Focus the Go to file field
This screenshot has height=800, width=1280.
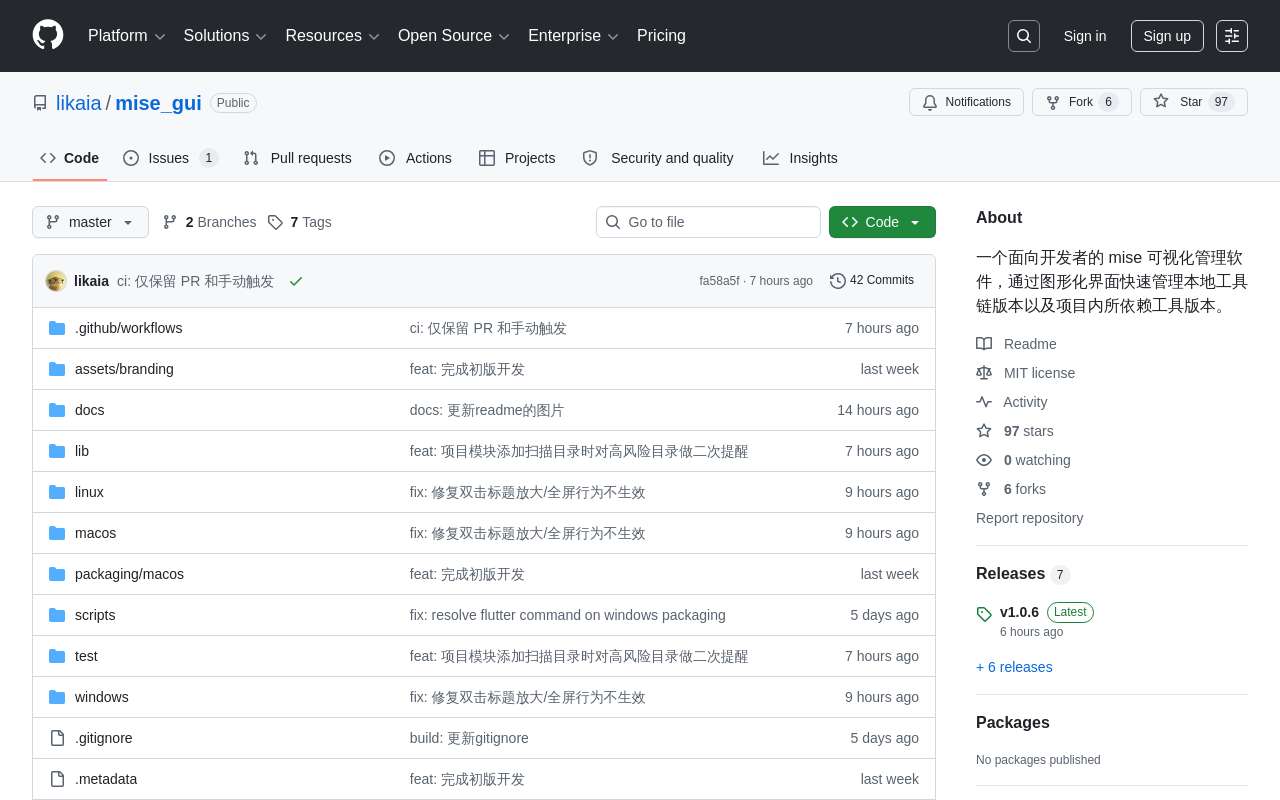(x=708, y=222)
